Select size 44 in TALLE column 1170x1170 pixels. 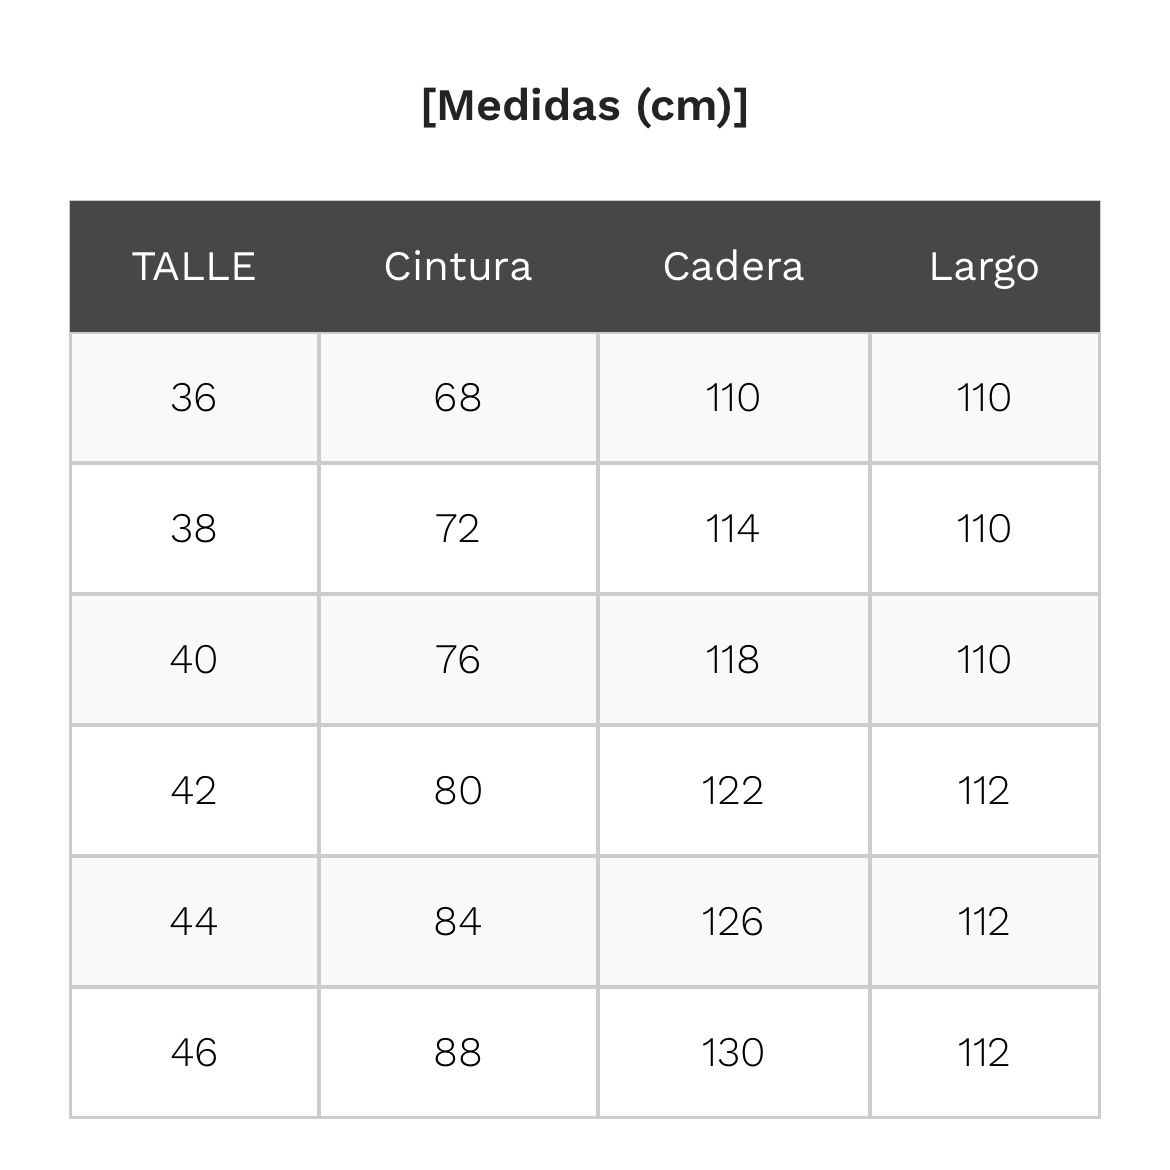194,922
